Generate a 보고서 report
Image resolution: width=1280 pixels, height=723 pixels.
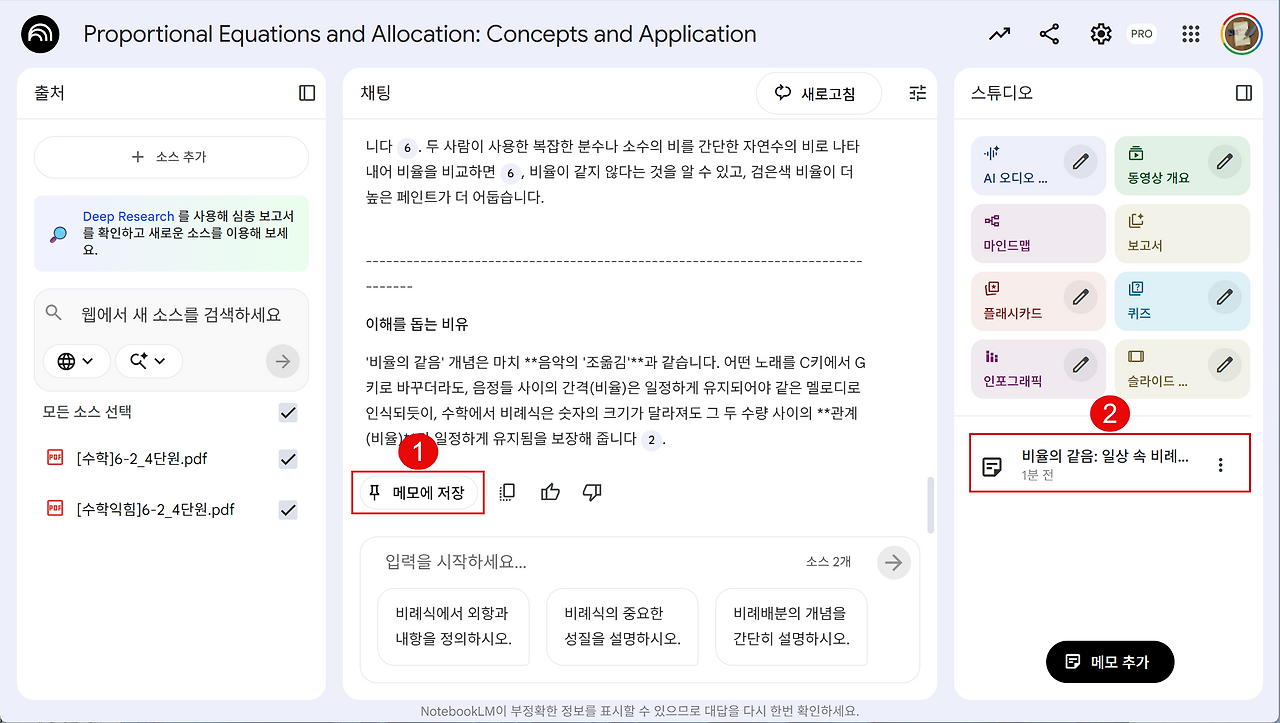tap(1182, 233)
